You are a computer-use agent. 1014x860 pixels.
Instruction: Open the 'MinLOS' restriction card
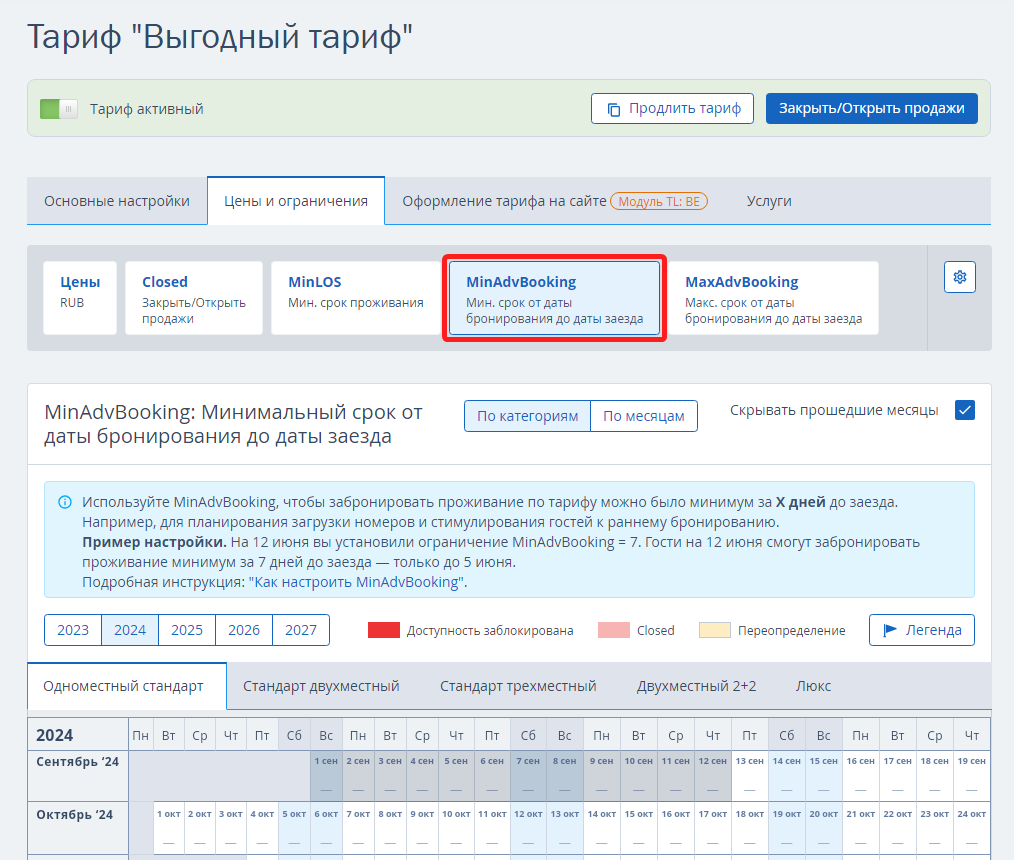click(x=356, y=297)
